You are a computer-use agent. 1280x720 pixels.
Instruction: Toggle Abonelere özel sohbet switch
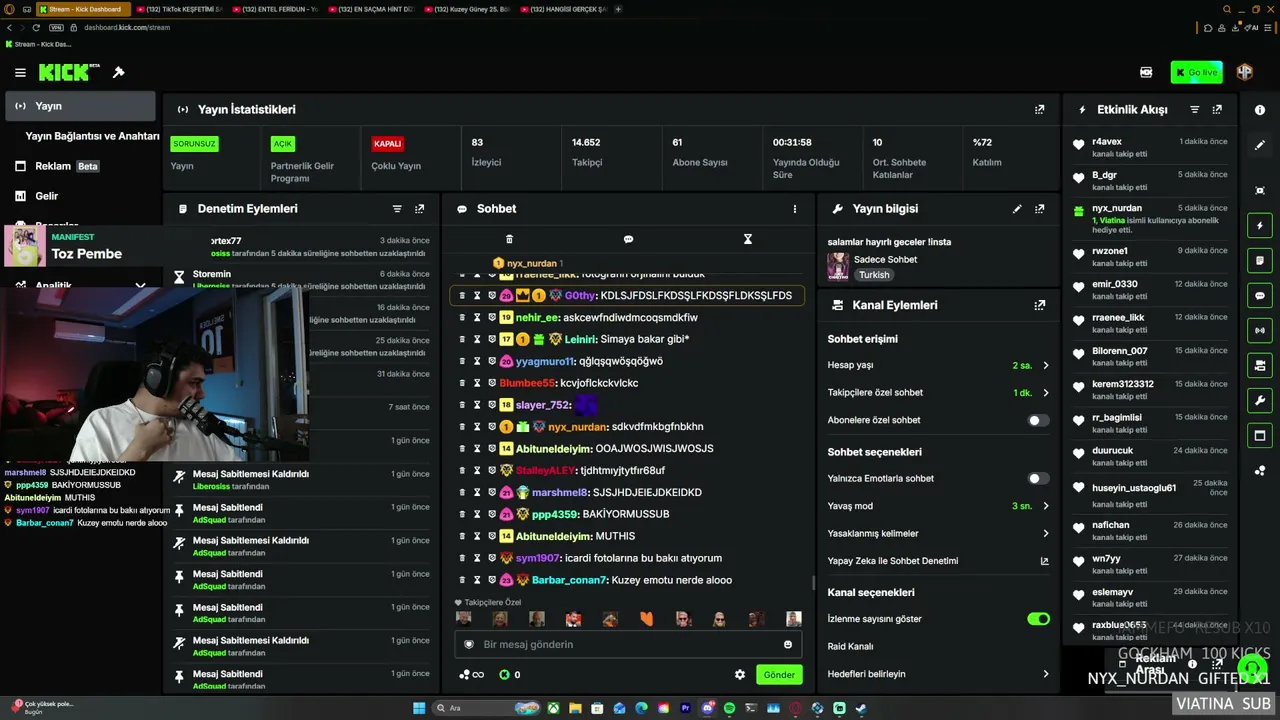pyautogui.click(x=1039, y=420)
